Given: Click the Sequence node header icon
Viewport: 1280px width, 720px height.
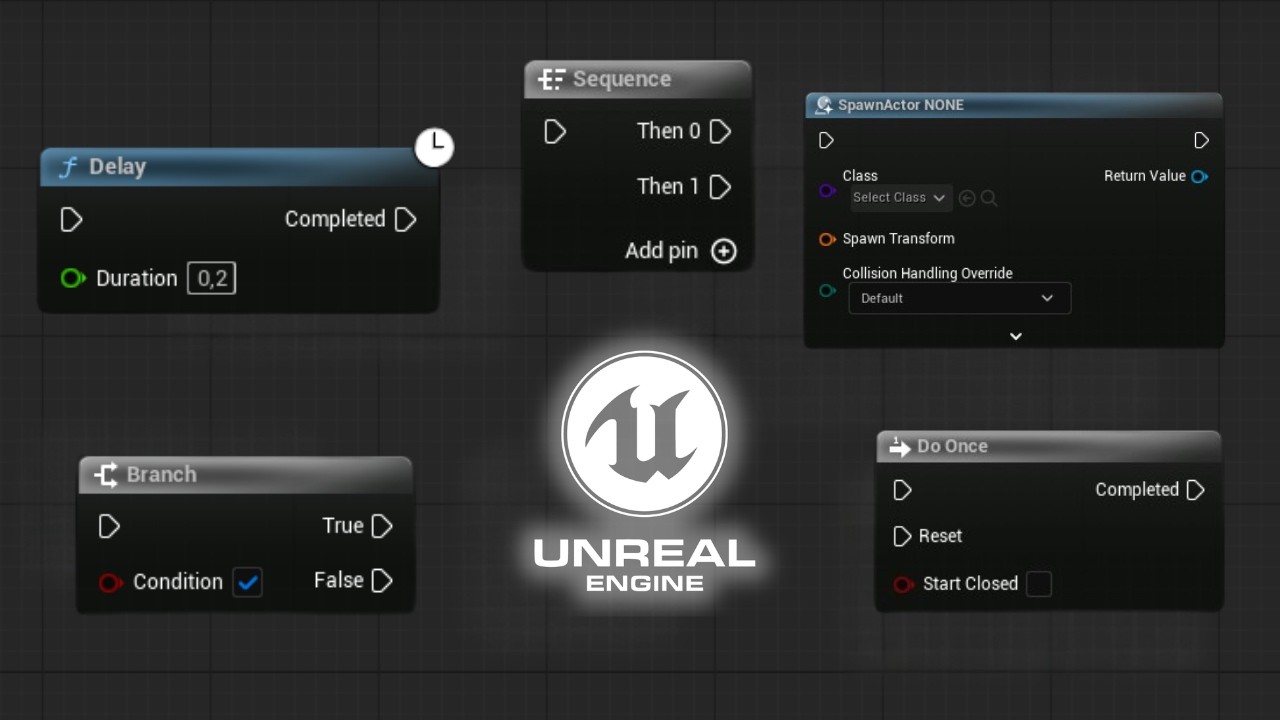Looking at the screenshot, I should [551, 79].
